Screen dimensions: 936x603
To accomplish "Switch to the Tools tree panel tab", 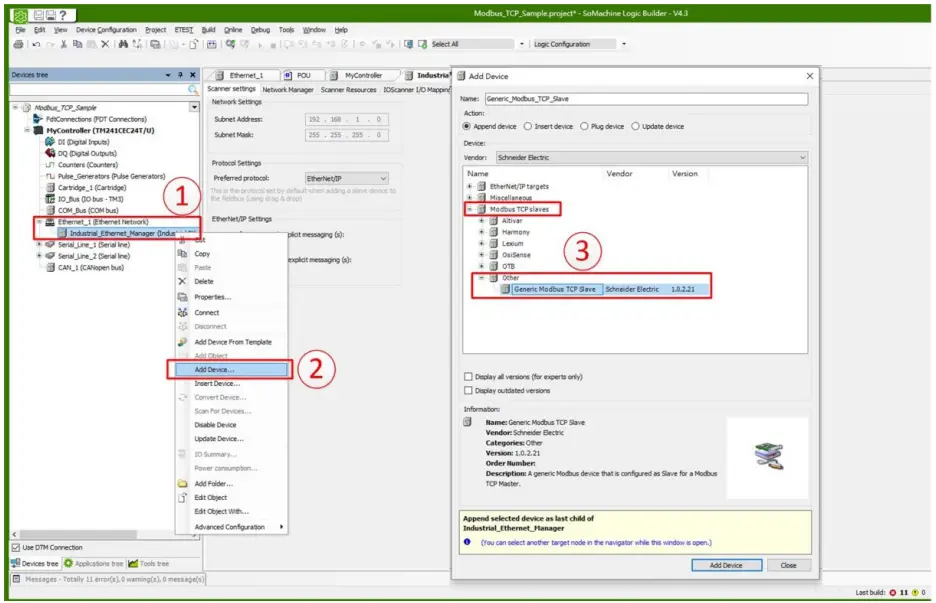I will click(x=149, y=564).
